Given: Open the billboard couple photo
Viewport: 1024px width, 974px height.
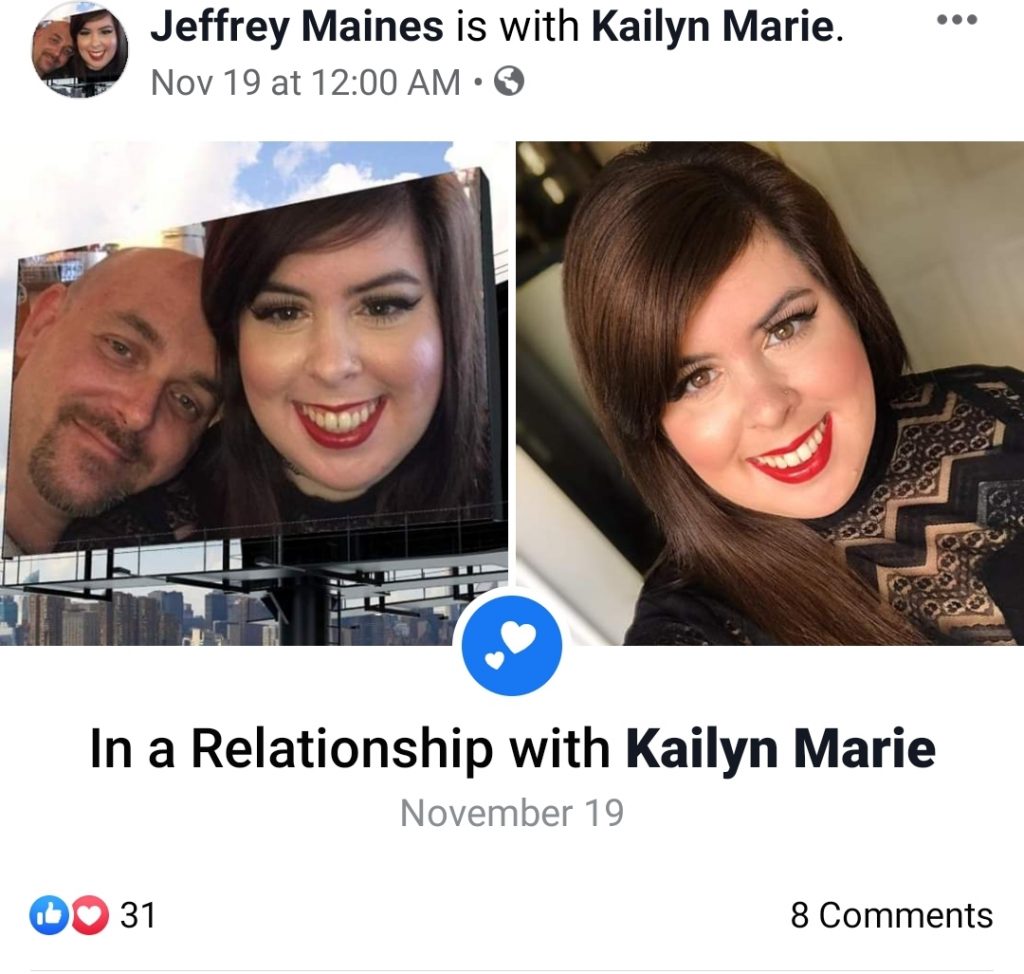Looking at the screenshot, I should click(x=254, y=393).
